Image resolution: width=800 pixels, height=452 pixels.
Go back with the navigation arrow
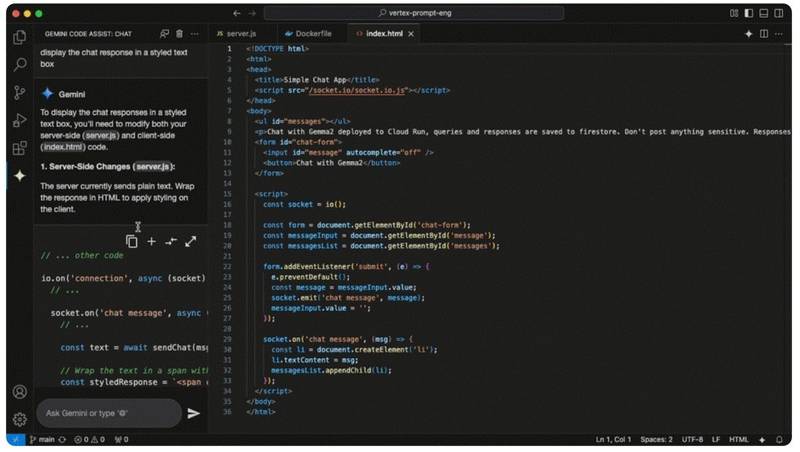point(237,13)
